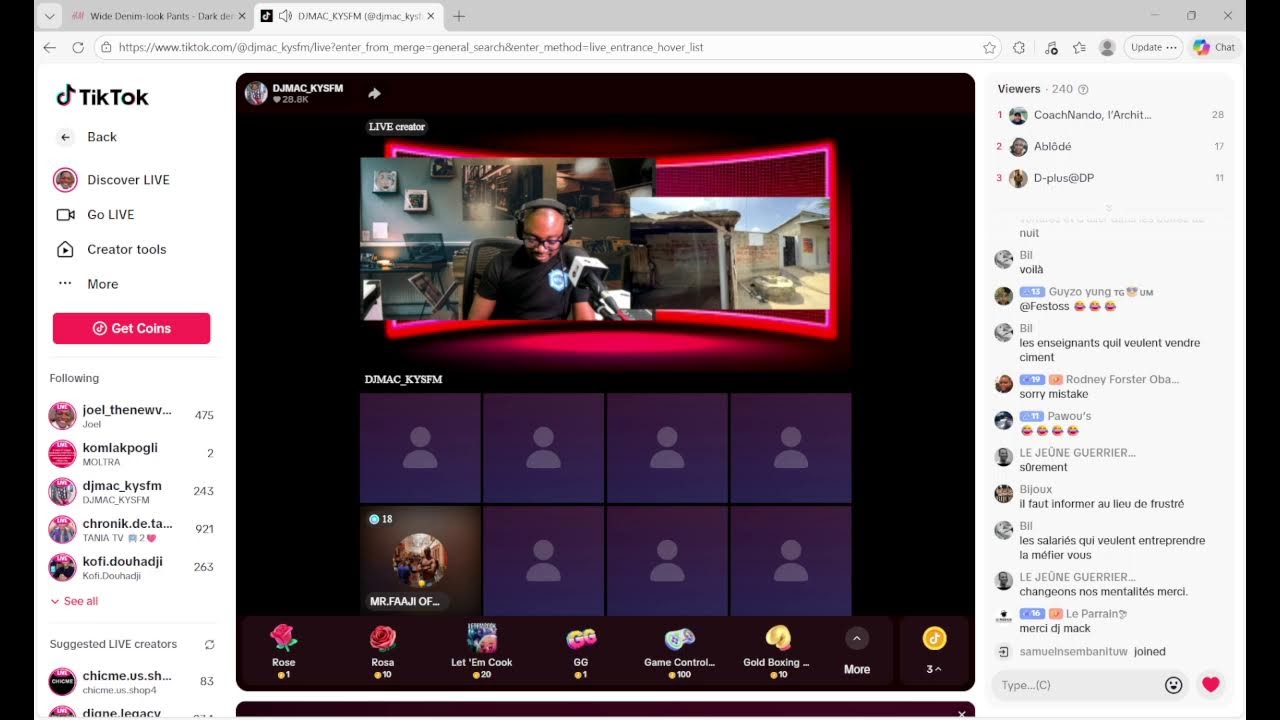Click Bijoux chat username

(1036, 489)
